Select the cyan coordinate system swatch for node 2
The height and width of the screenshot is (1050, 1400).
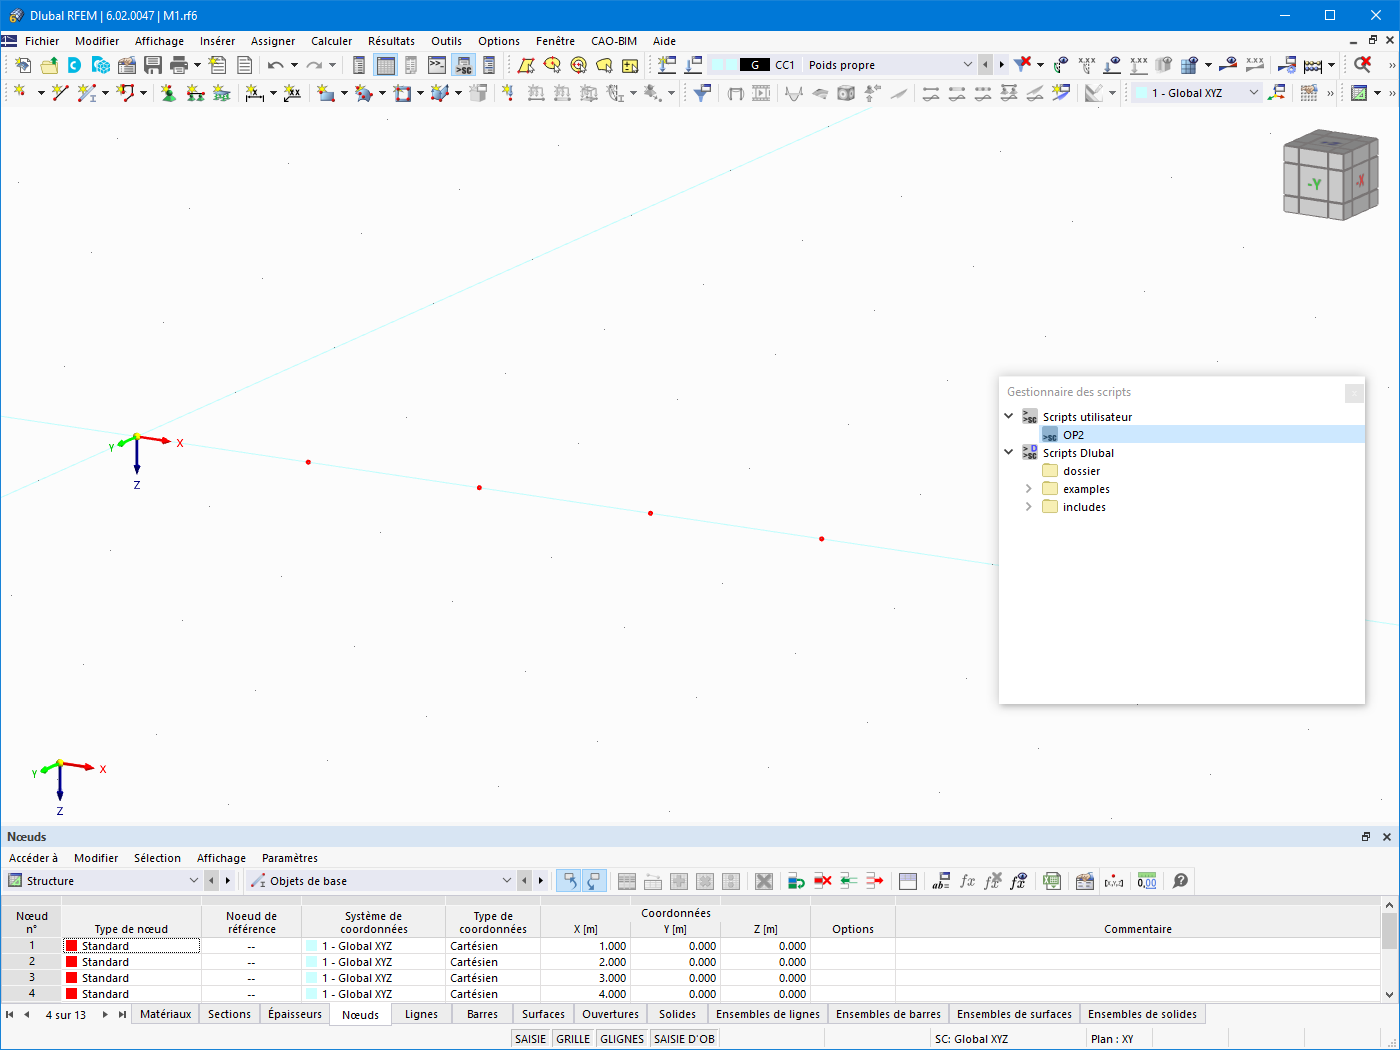(311, 961)
